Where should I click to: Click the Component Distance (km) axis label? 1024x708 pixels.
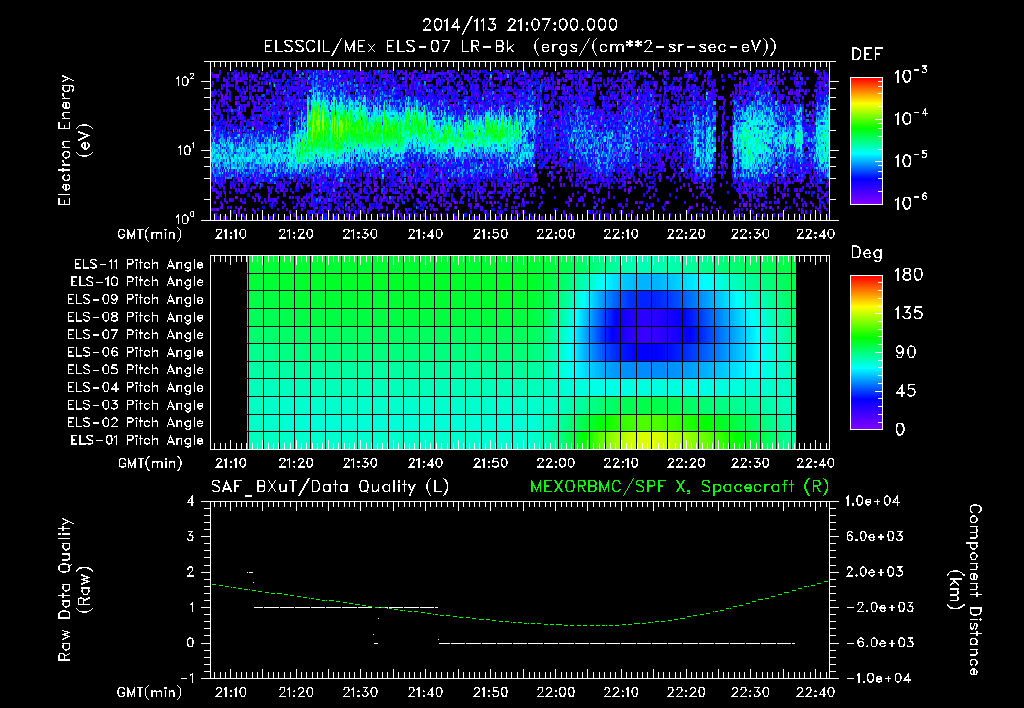tap(965, 590)
